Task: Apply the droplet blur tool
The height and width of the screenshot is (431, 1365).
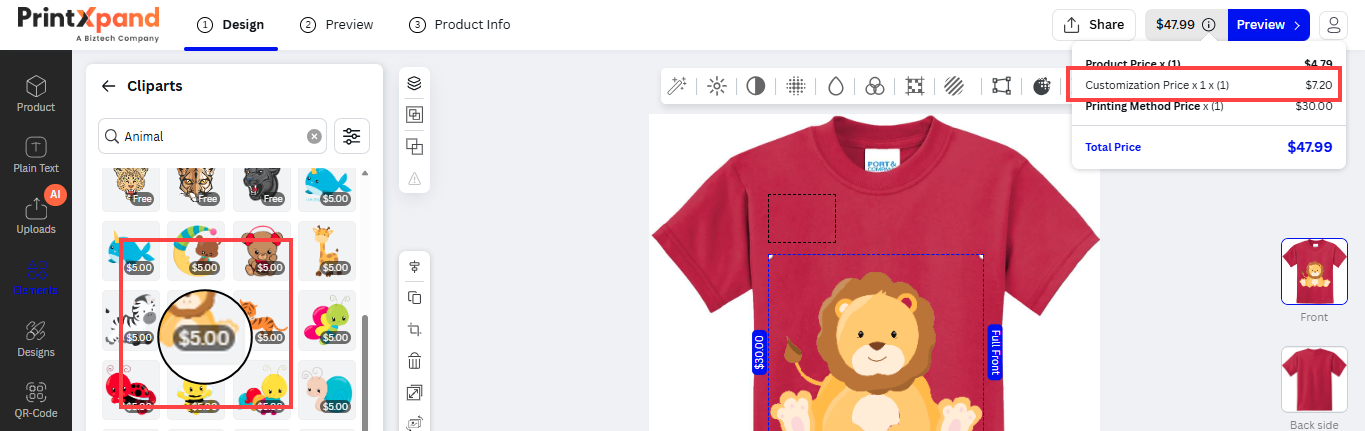Action: pyautogui.click(x=834, y=86)
